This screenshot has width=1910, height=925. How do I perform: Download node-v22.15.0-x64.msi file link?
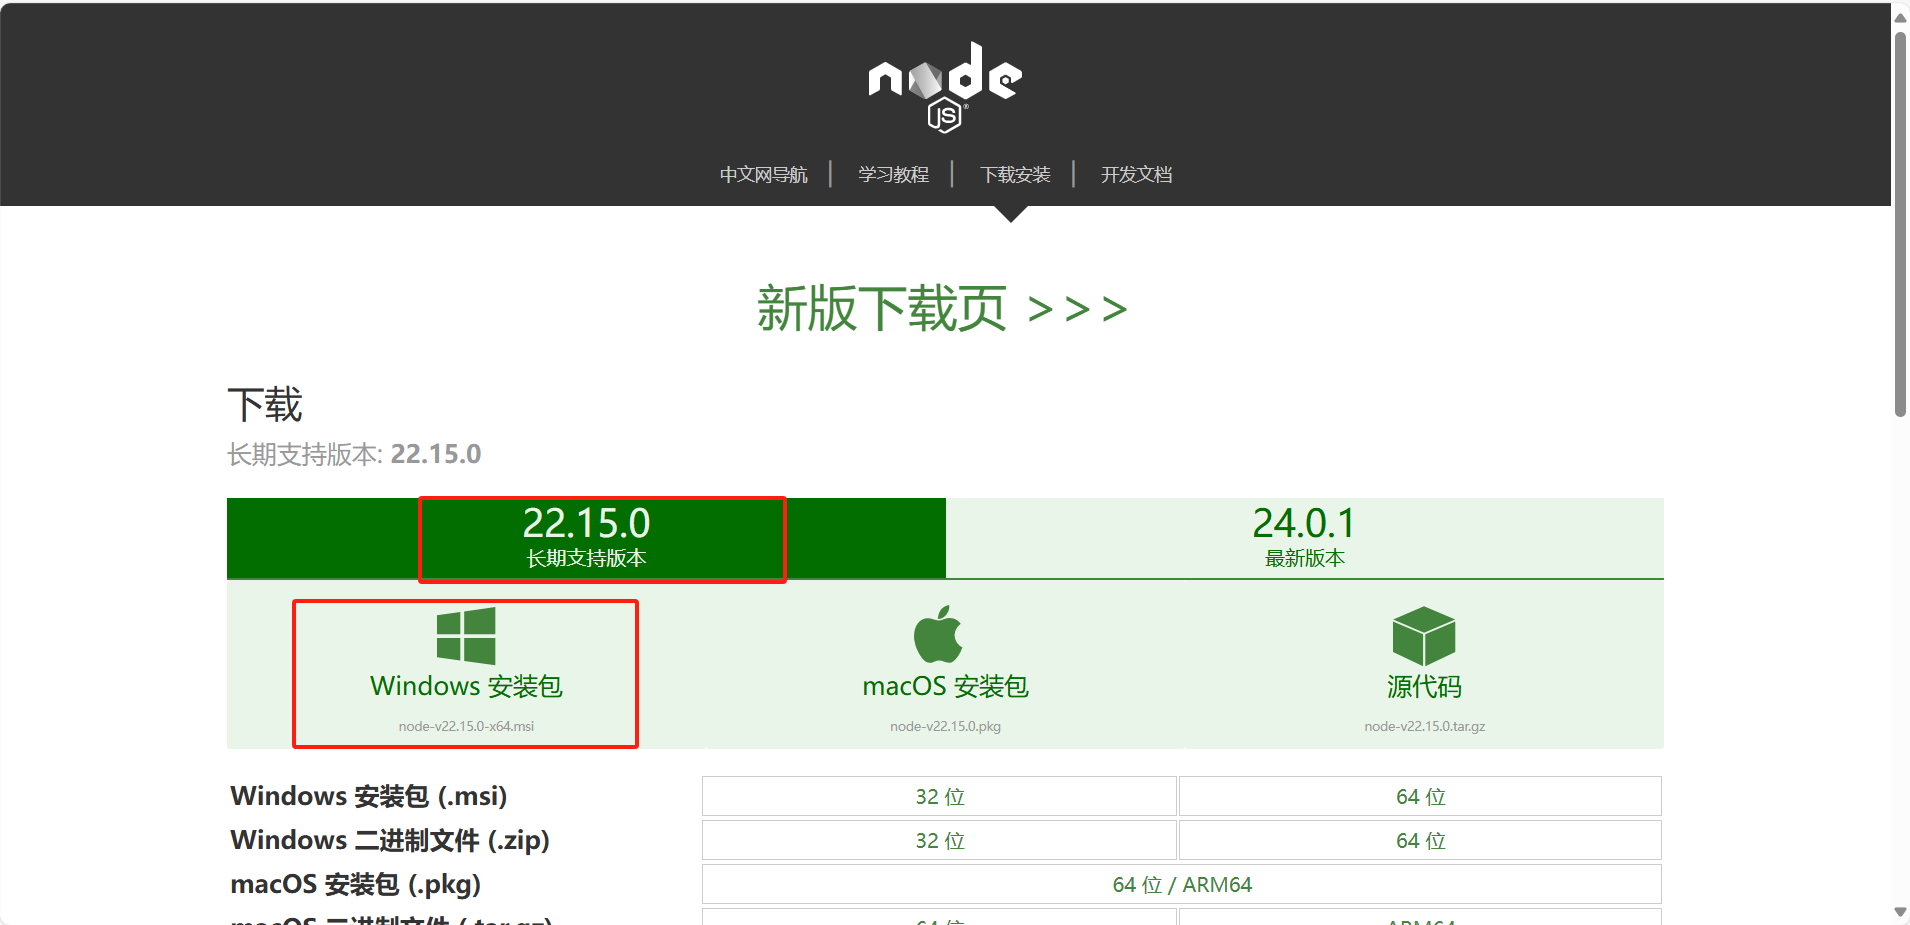point(466,726)
